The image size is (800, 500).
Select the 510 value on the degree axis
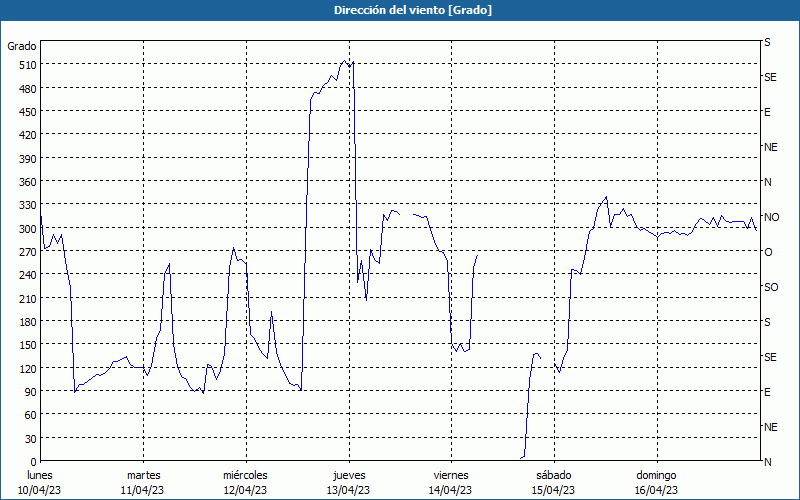[28, 65]
